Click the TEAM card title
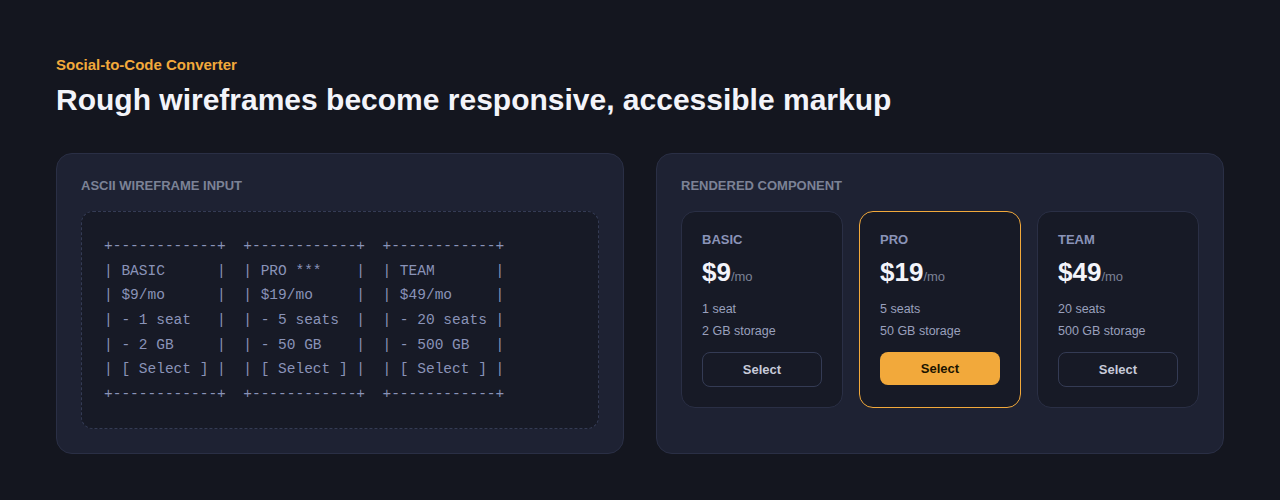Screen dimensions: 1280x500 click(x=1076, y=240)
